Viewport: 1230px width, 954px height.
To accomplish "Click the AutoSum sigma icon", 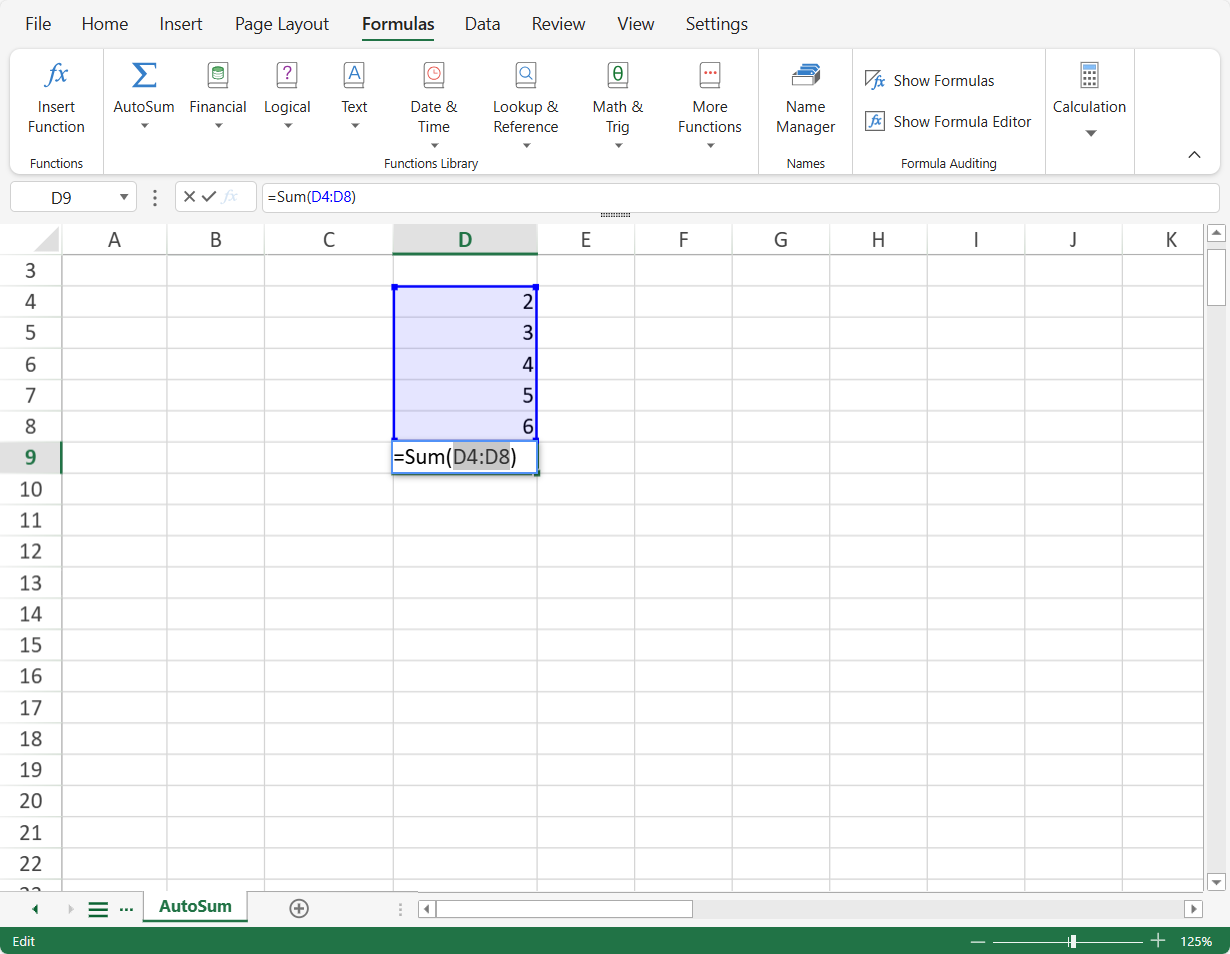I will 144,75.
